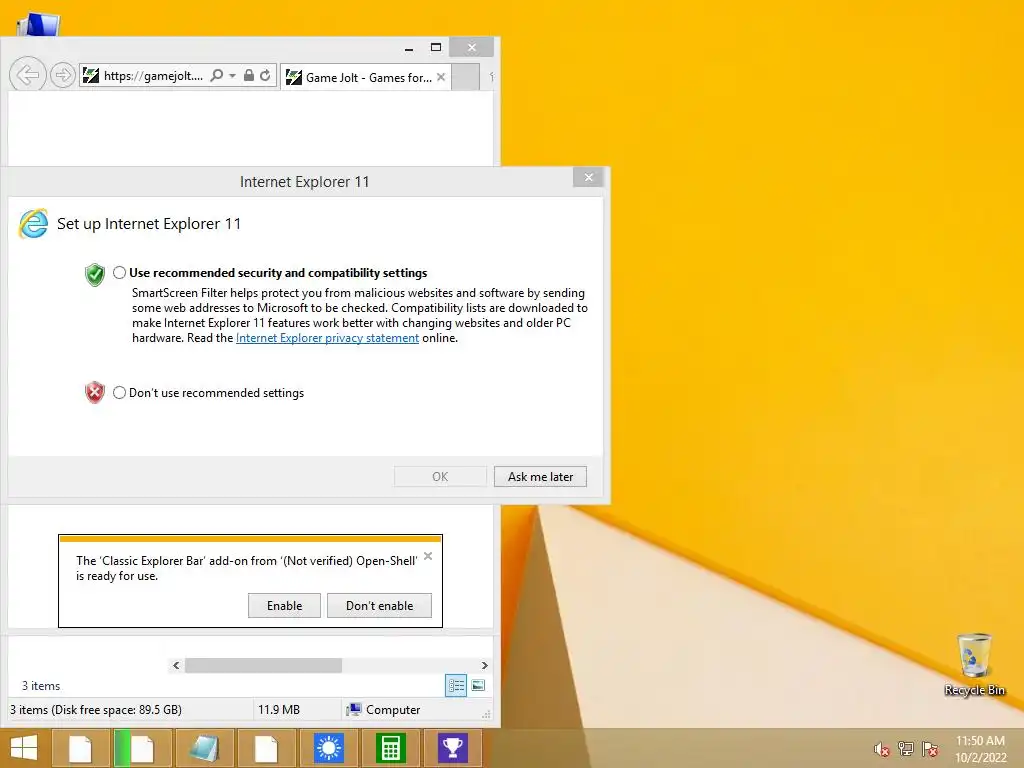Open the blue sun weather taskbar app
1024x768 pixels.
tap(328, 748)
